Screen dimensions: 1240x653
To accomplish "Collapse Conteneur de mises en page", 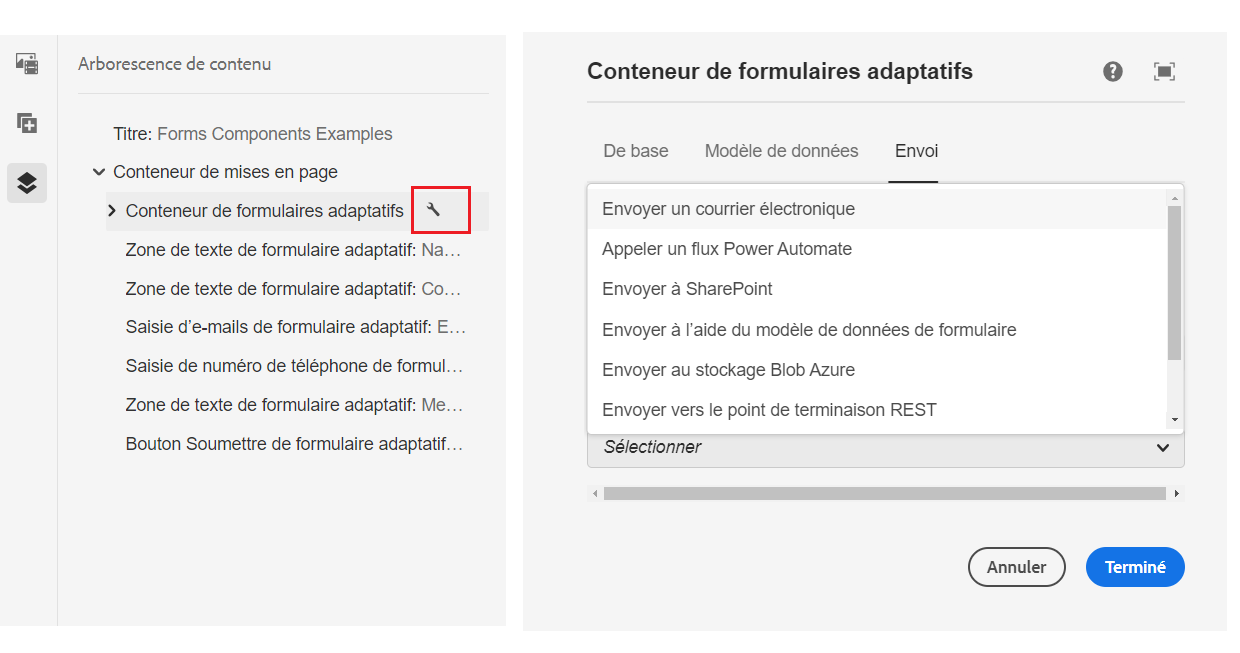I will point(98,172).
